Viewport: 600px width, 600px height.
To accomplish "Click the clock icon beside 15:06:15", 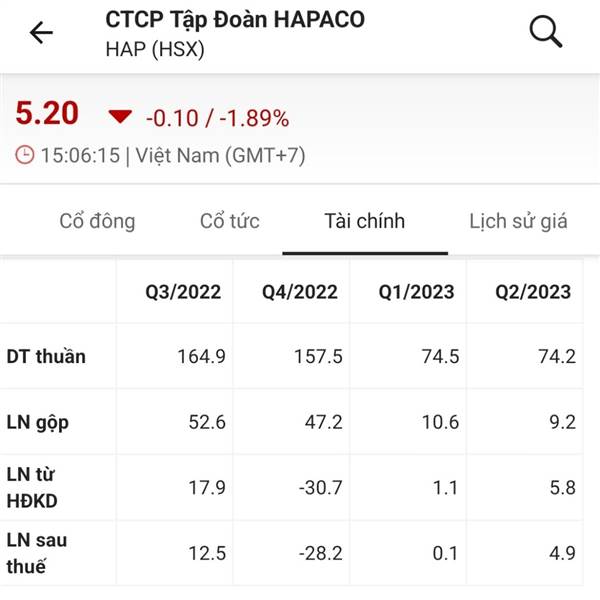I will pos(25,155).
